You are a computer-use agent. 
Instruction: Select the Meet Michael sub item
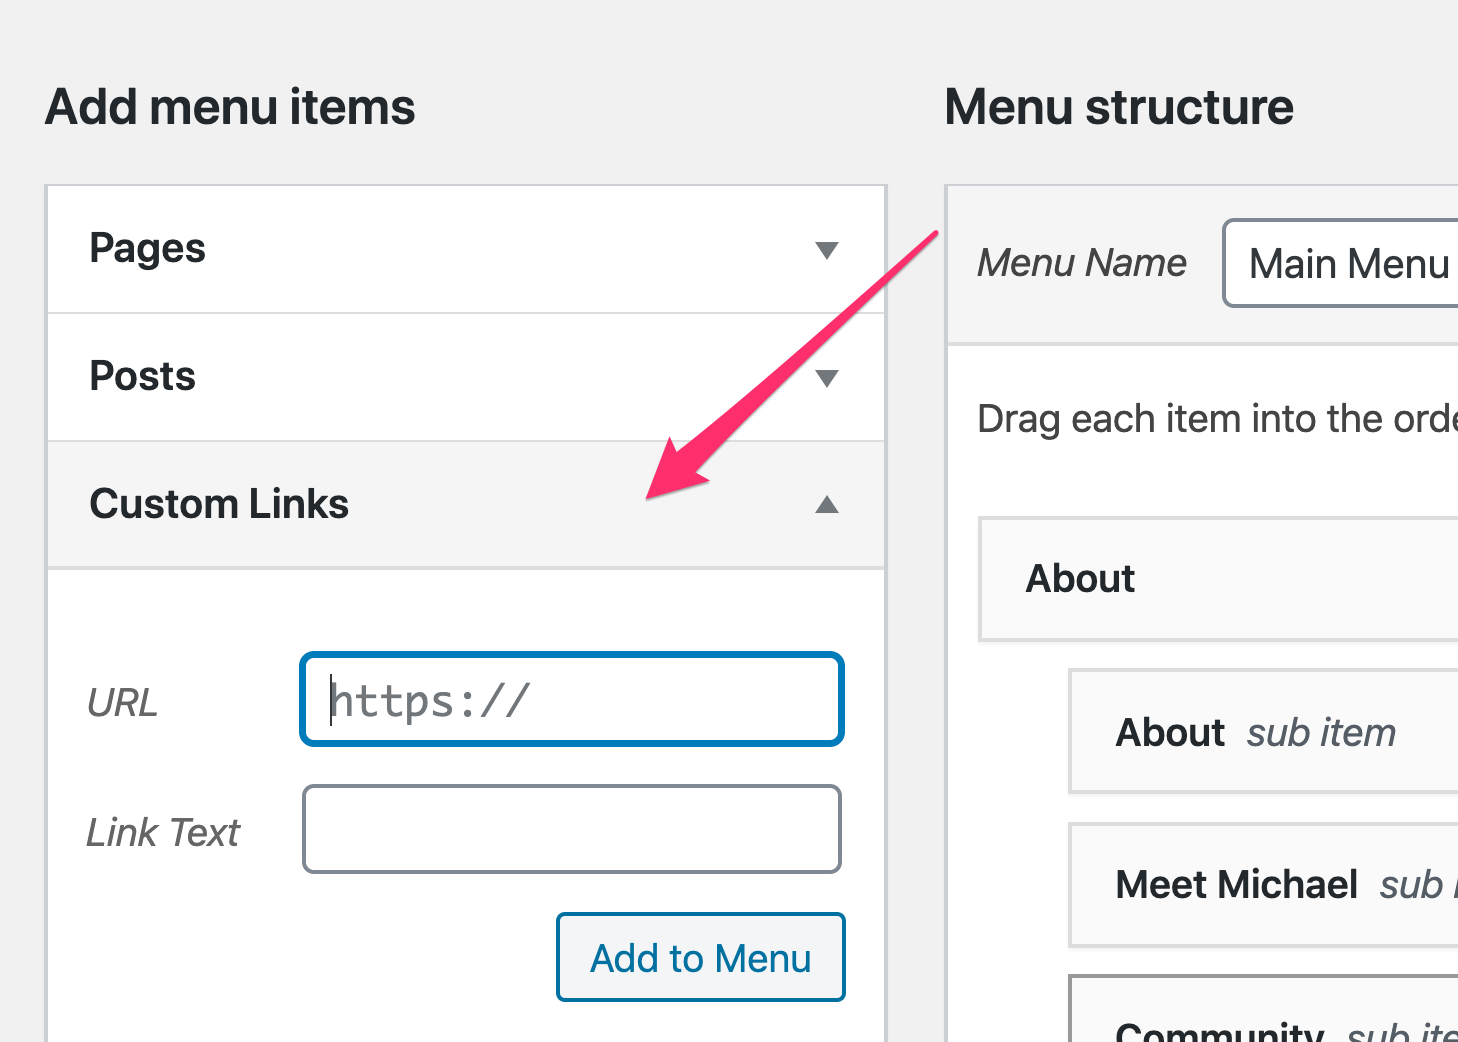tap(1263, 885)
